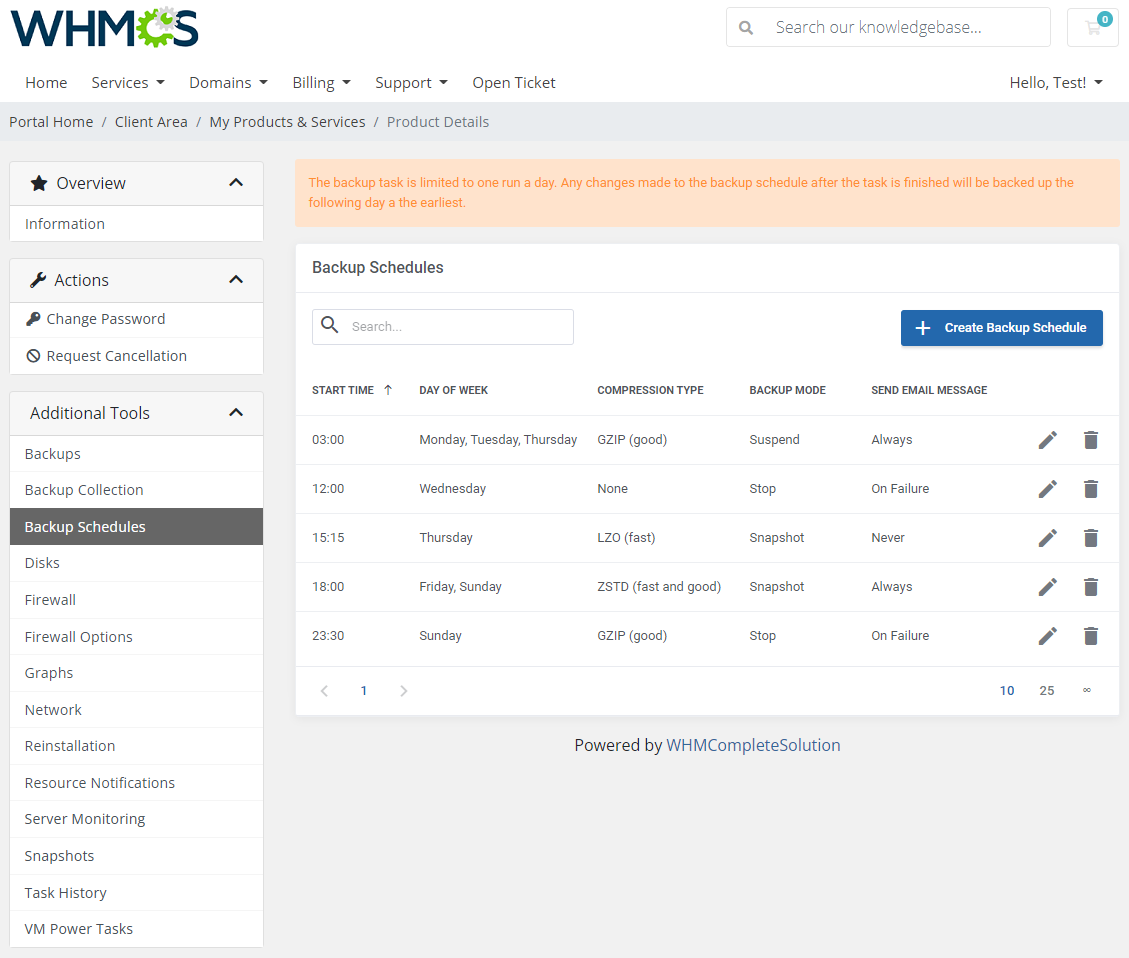Collapse the Actions panel
Screen dimensions: 1129x958
click(x=235, y=280)
